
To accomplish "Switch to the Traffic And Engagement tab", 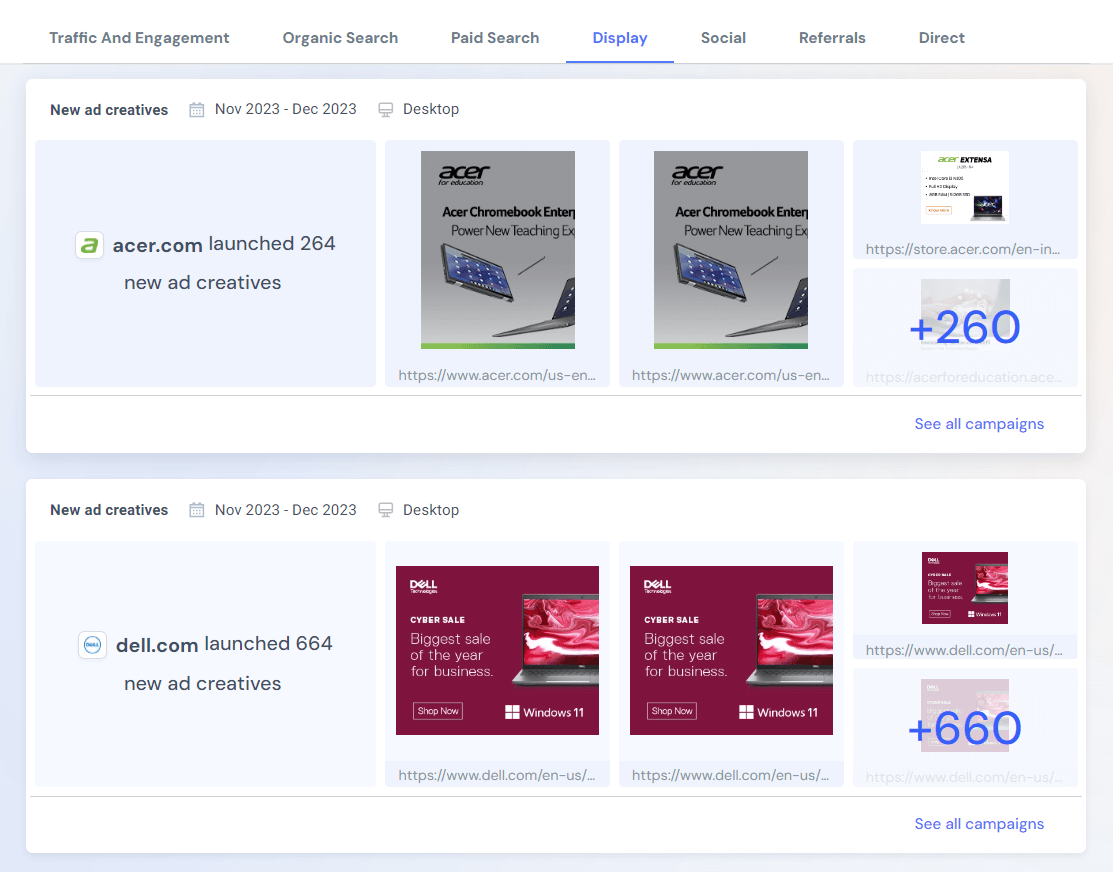I will click(139, 38).
